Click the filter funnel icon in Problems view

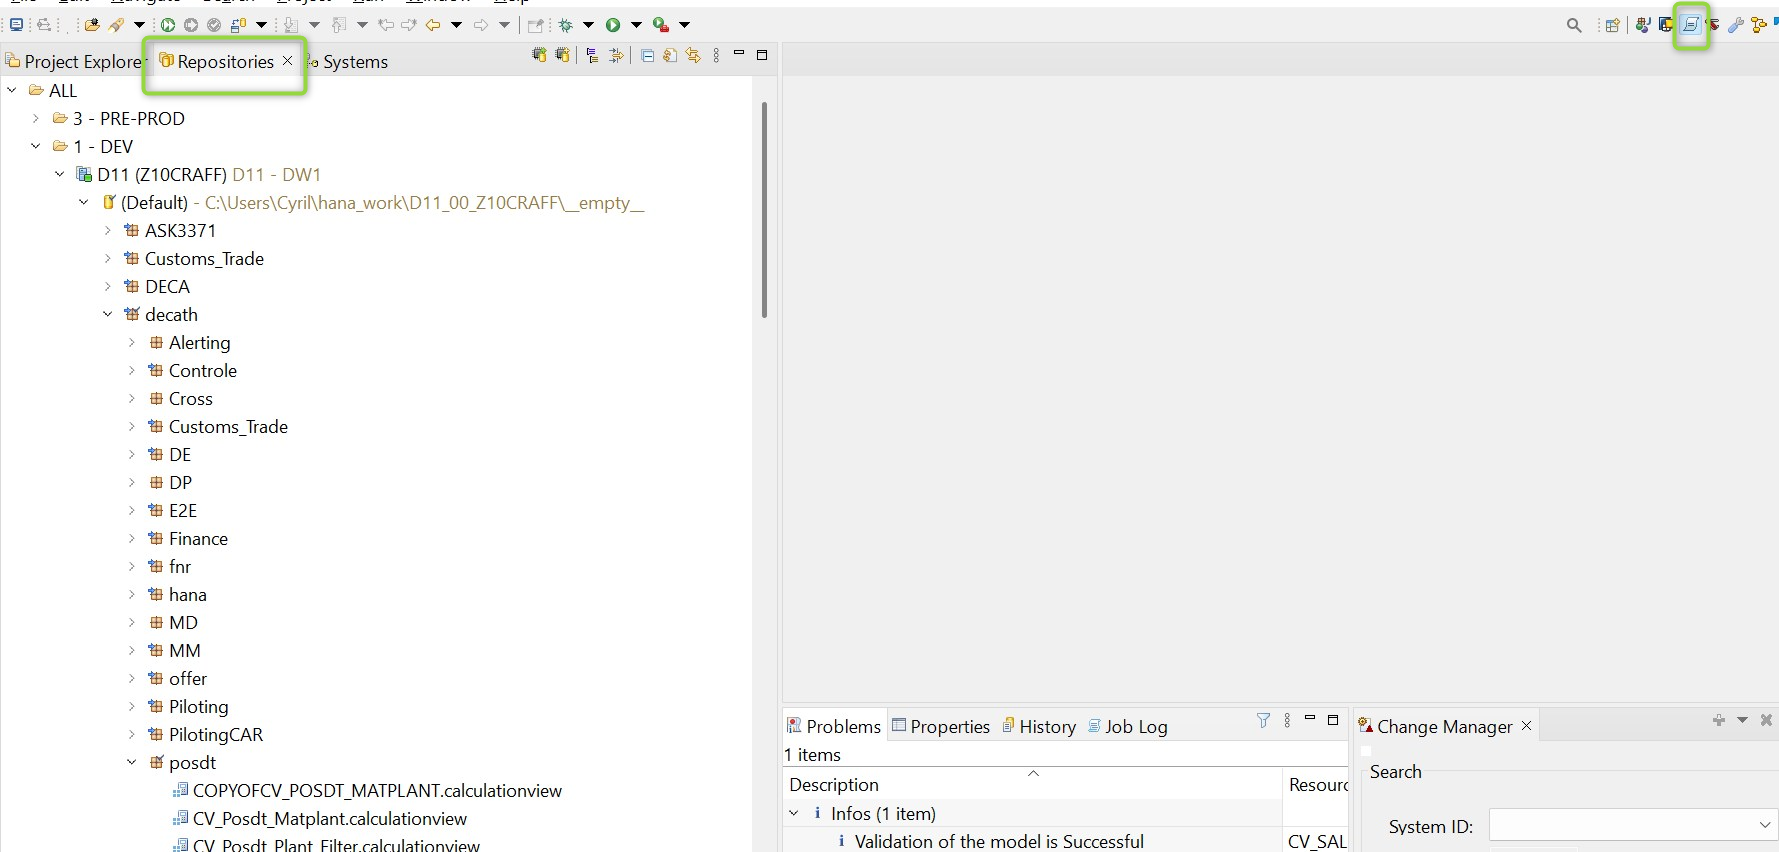tap(1263, 720)
